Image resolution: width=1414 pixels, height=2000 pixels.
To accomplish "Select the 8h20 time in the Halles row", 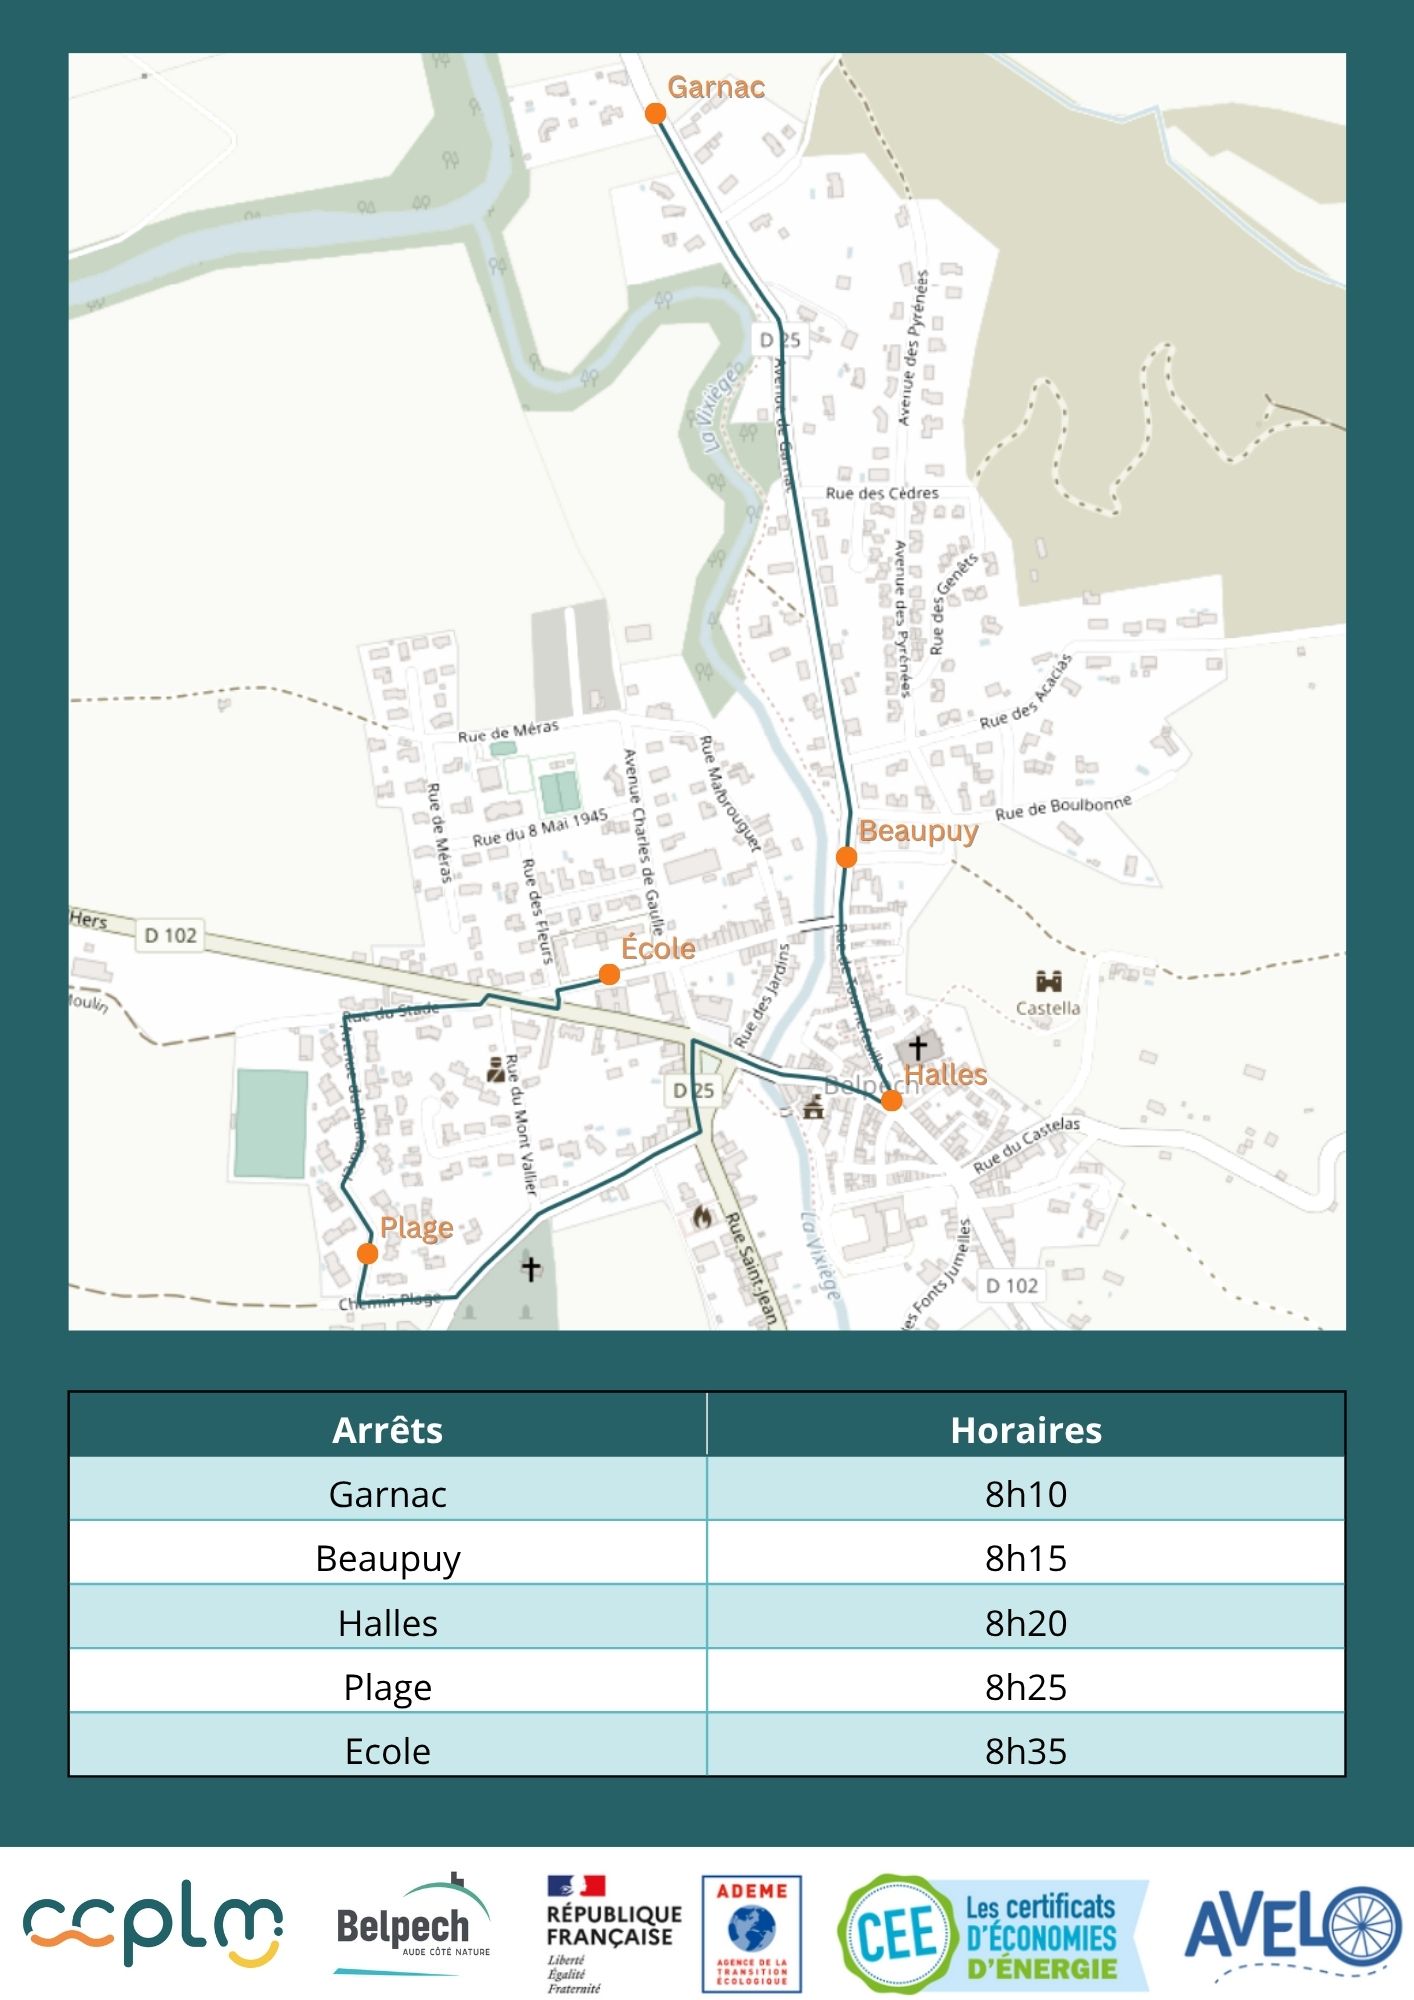I will click(x=1025, y=1623).
